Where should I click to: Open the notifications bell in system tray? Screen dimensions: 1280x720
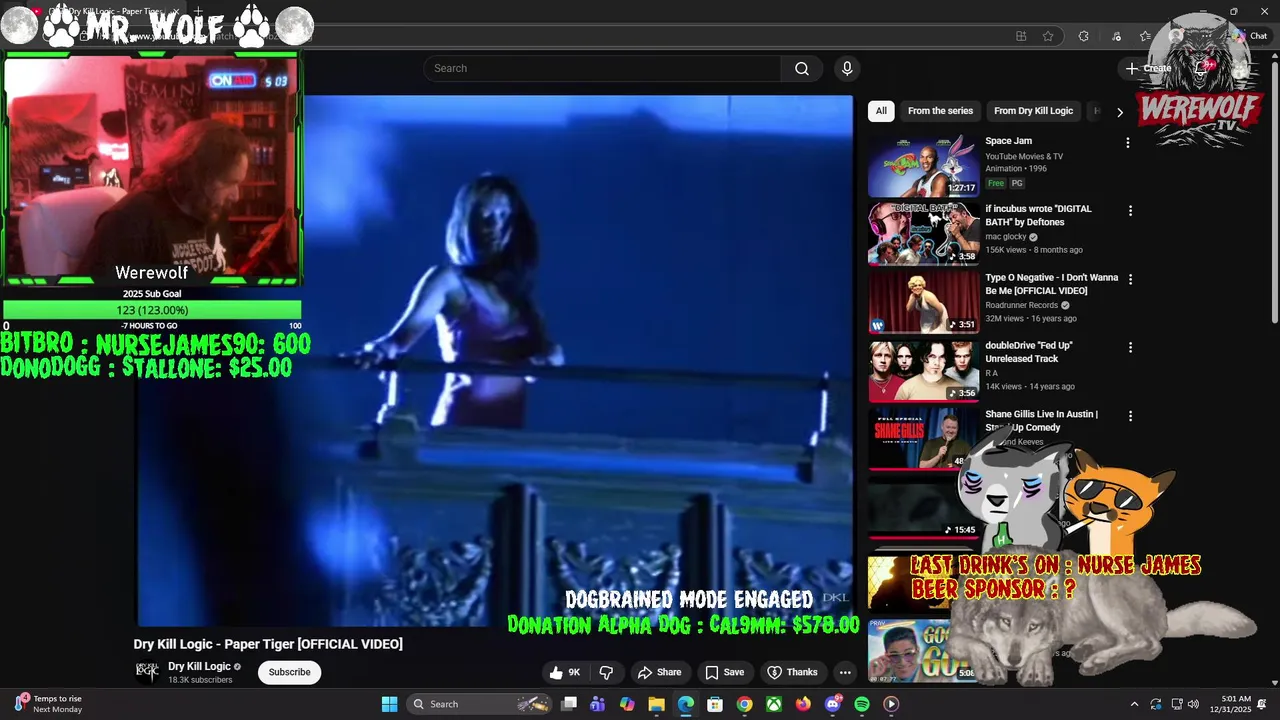(1262, 704)
